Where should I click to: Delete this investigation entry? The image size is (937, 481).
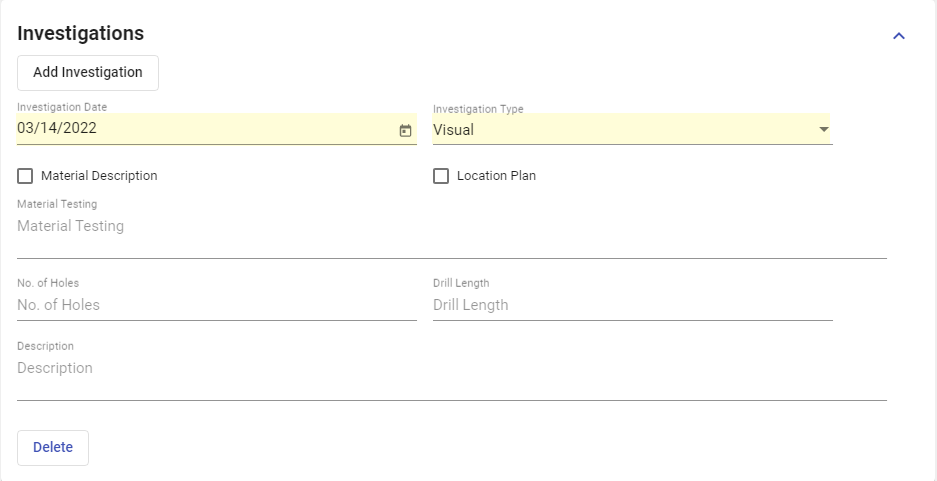tap(53, 448)
